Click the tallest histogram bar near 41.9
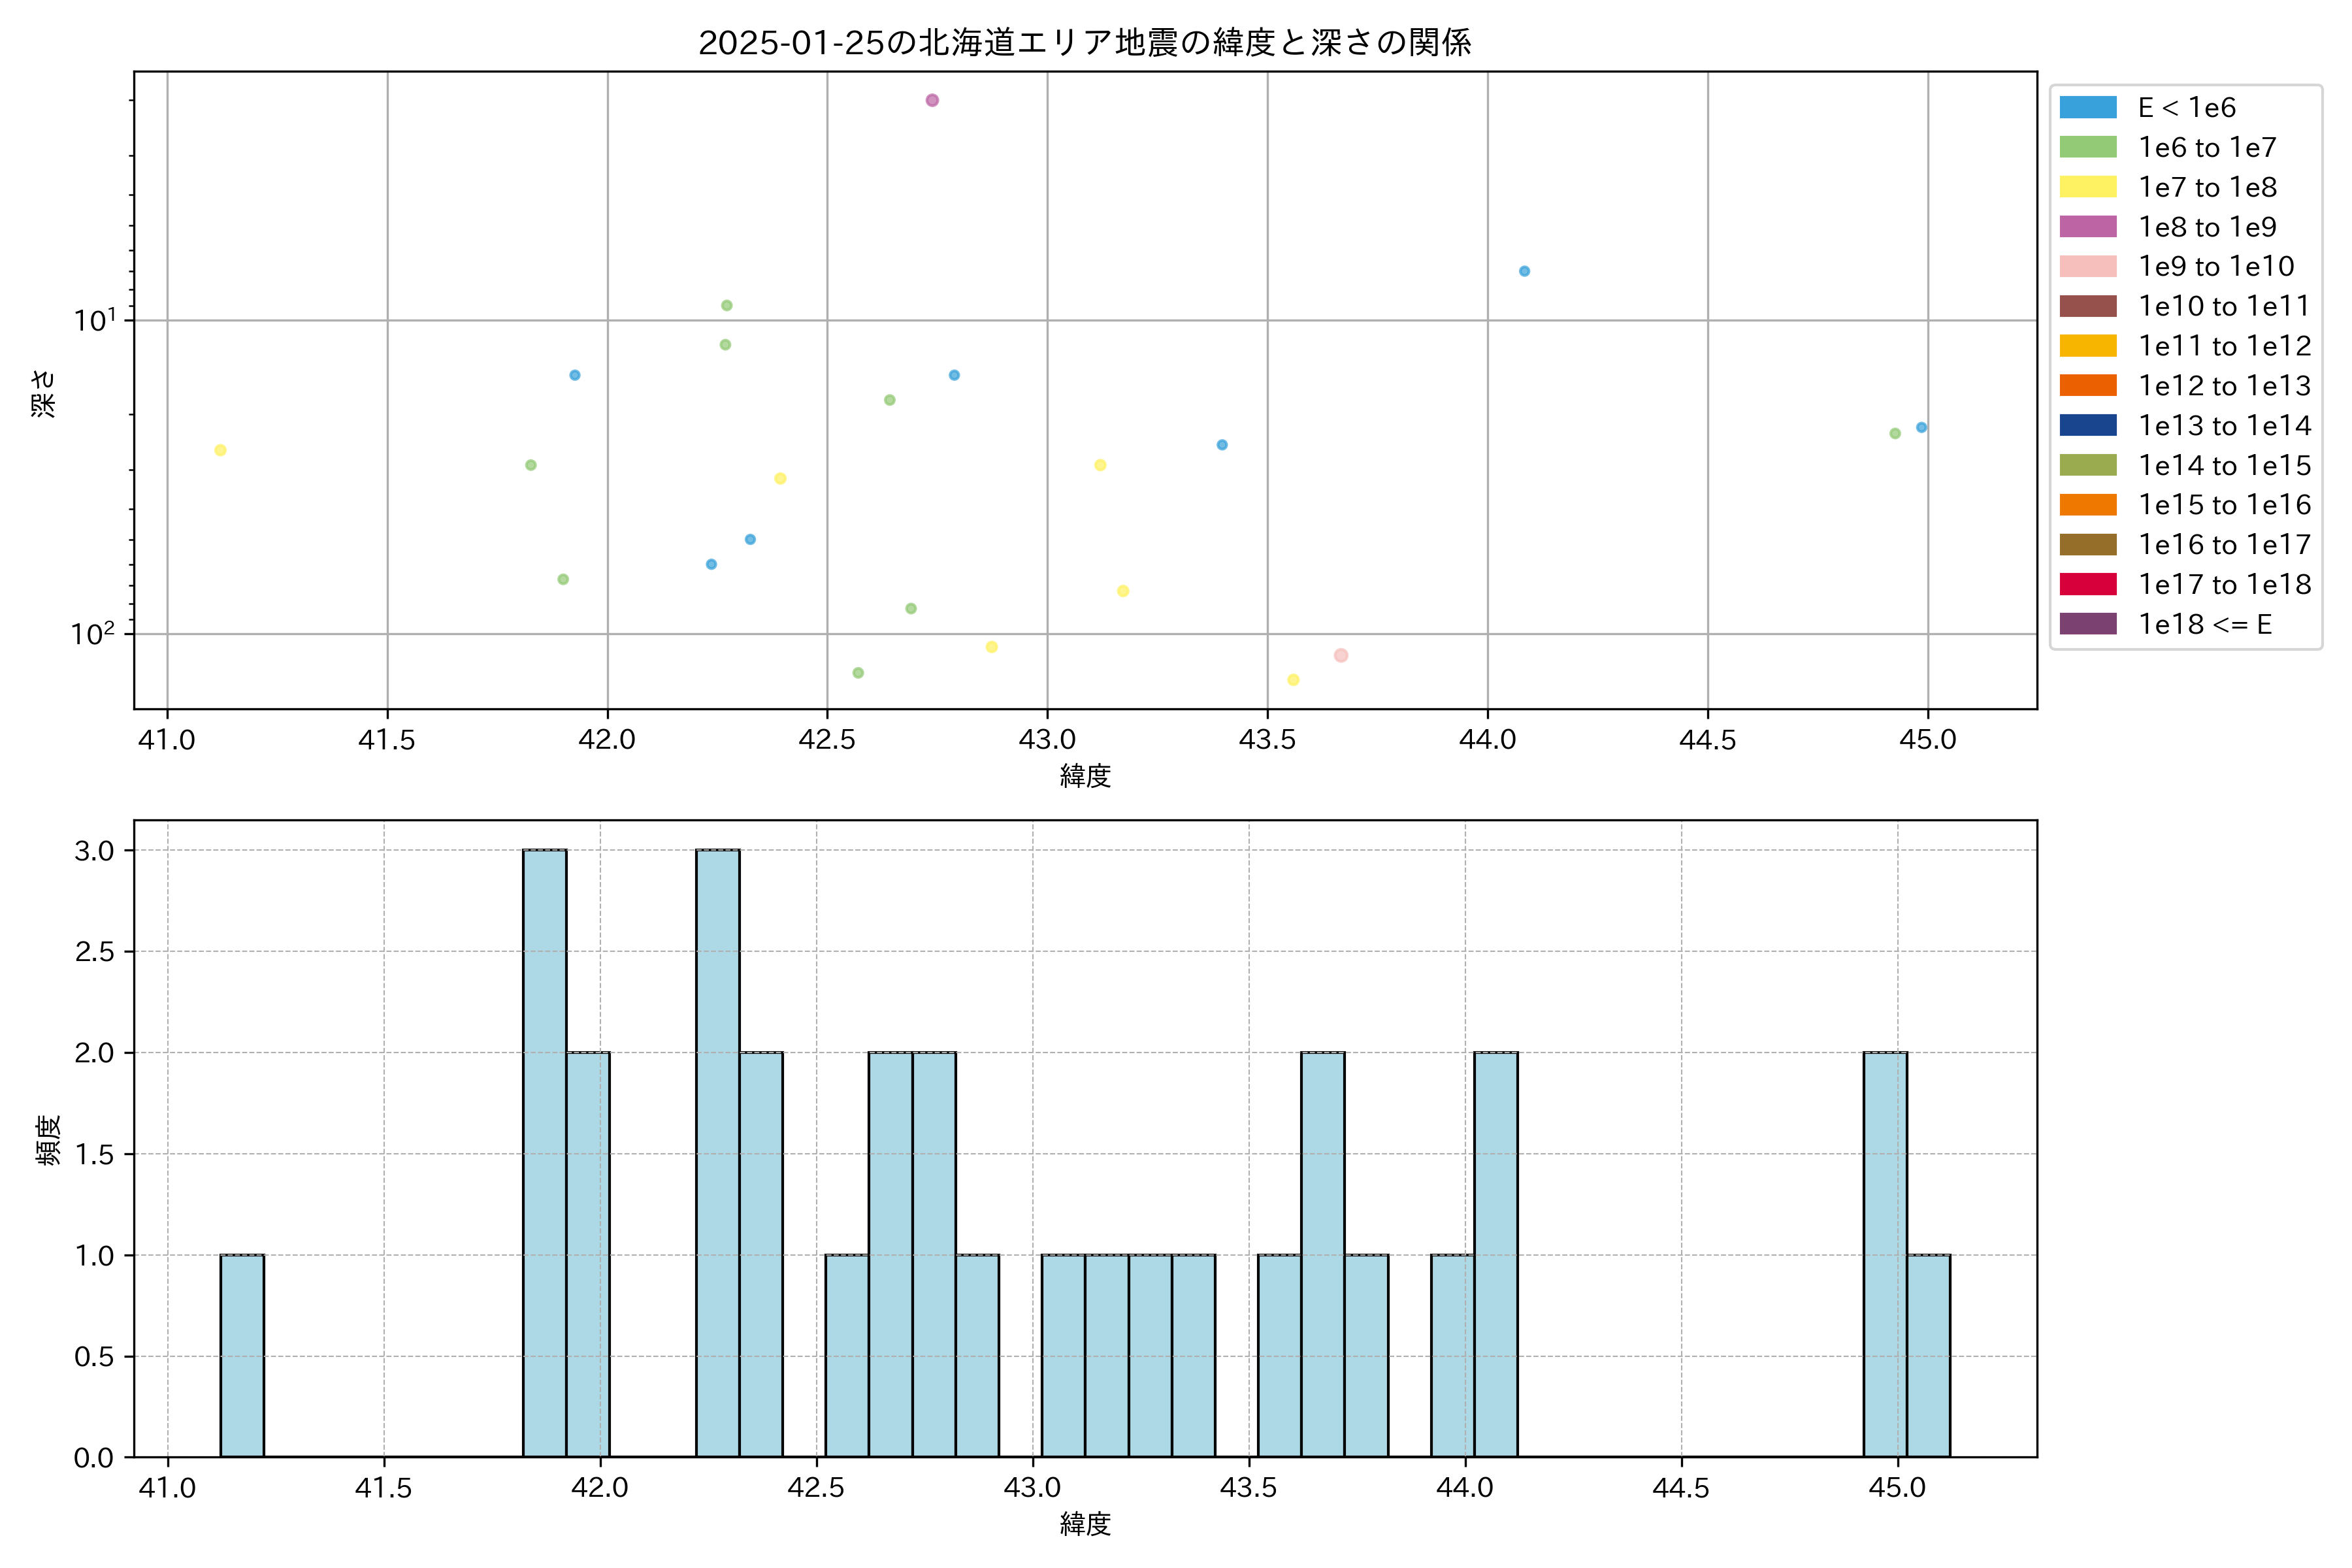Screen dimensions: 2352x1568 click(544, 1153)
